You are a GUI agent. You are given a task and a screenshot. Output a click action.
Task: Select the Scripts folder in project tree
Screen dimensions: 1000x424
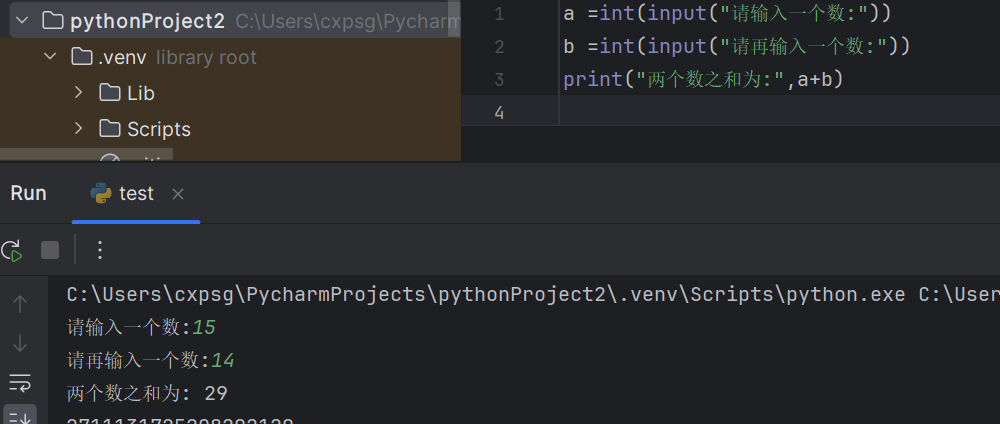tap(158, 129)
